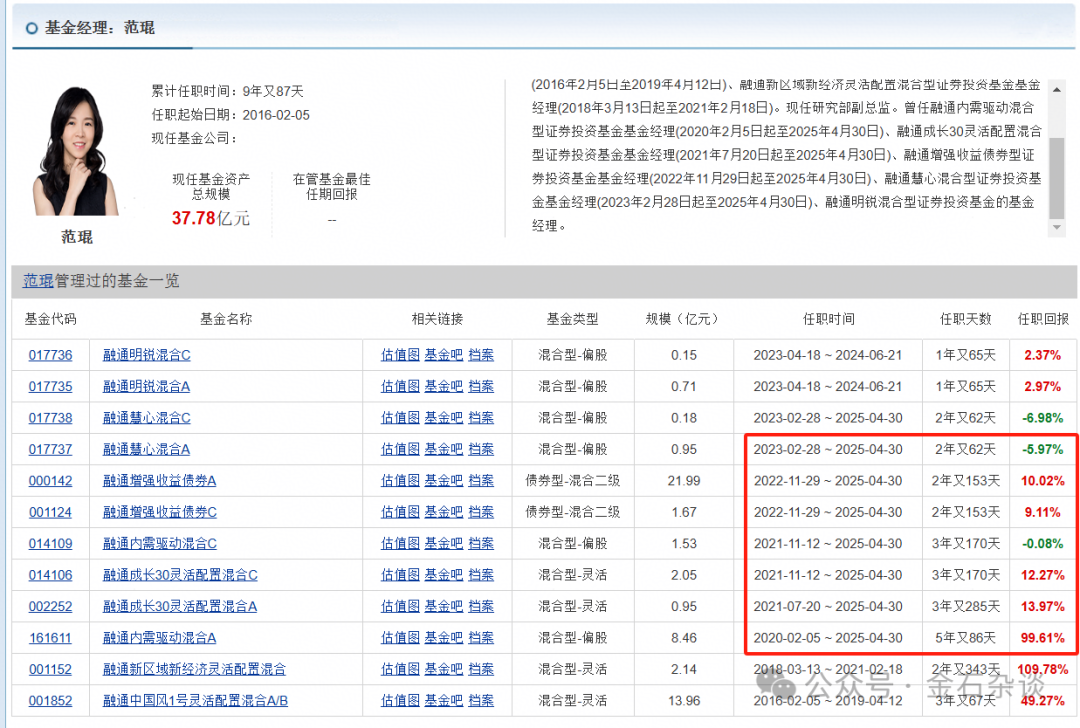Open 融通增强收益债券A fund name link
This screenshot has height=728, width=1080.
[160, 481]
